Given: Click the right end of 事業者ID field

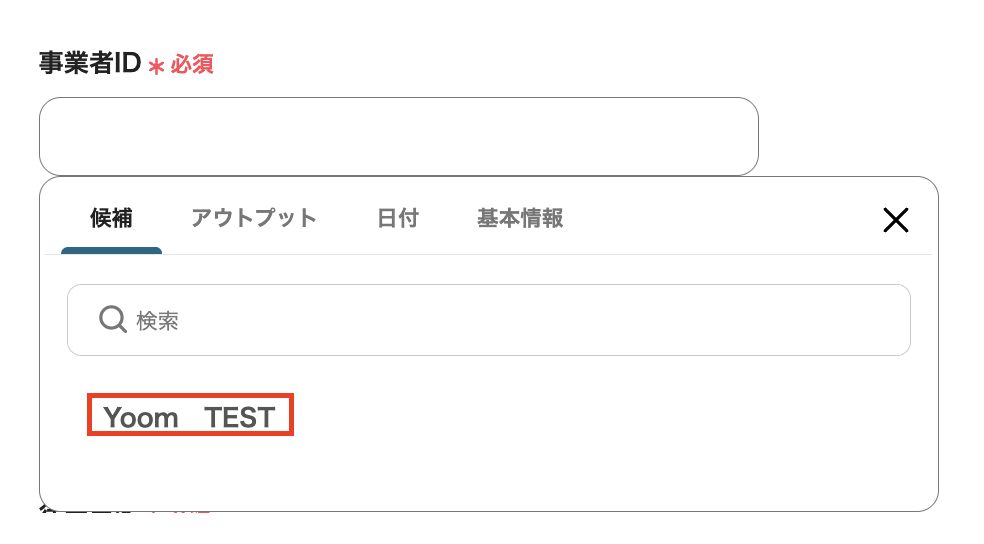Looking at the screenshot, I should pyautogui.click(x=730, y=136).
